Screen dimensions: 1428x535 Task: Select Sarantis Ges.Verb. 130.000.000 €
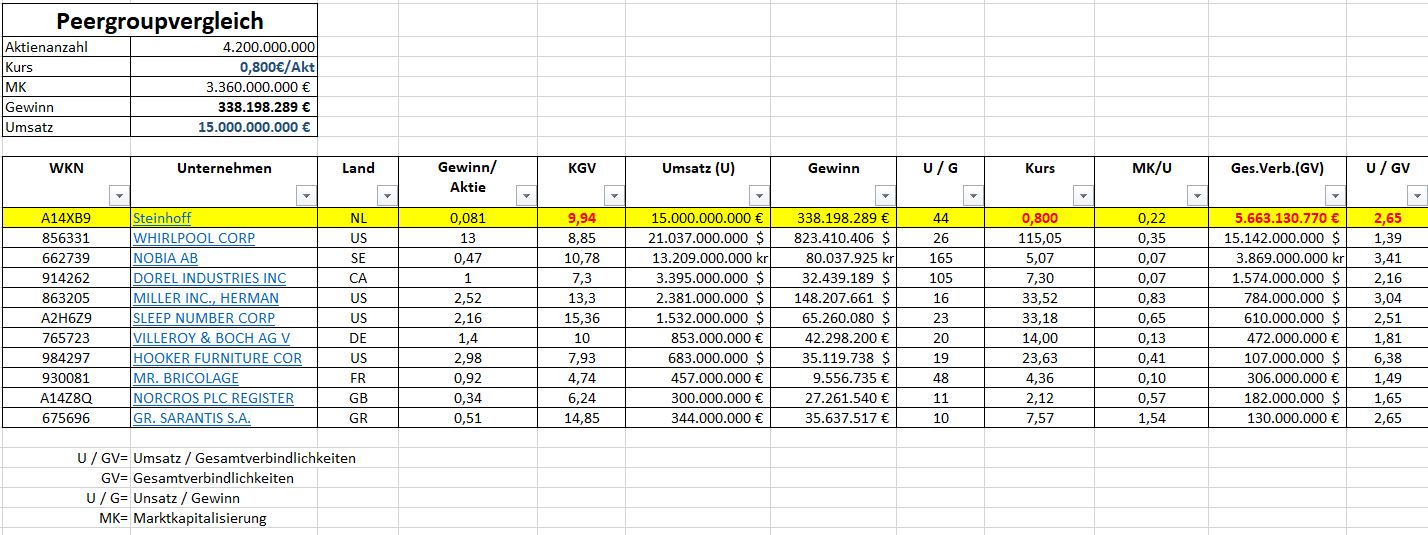(x=1277, y=418)
